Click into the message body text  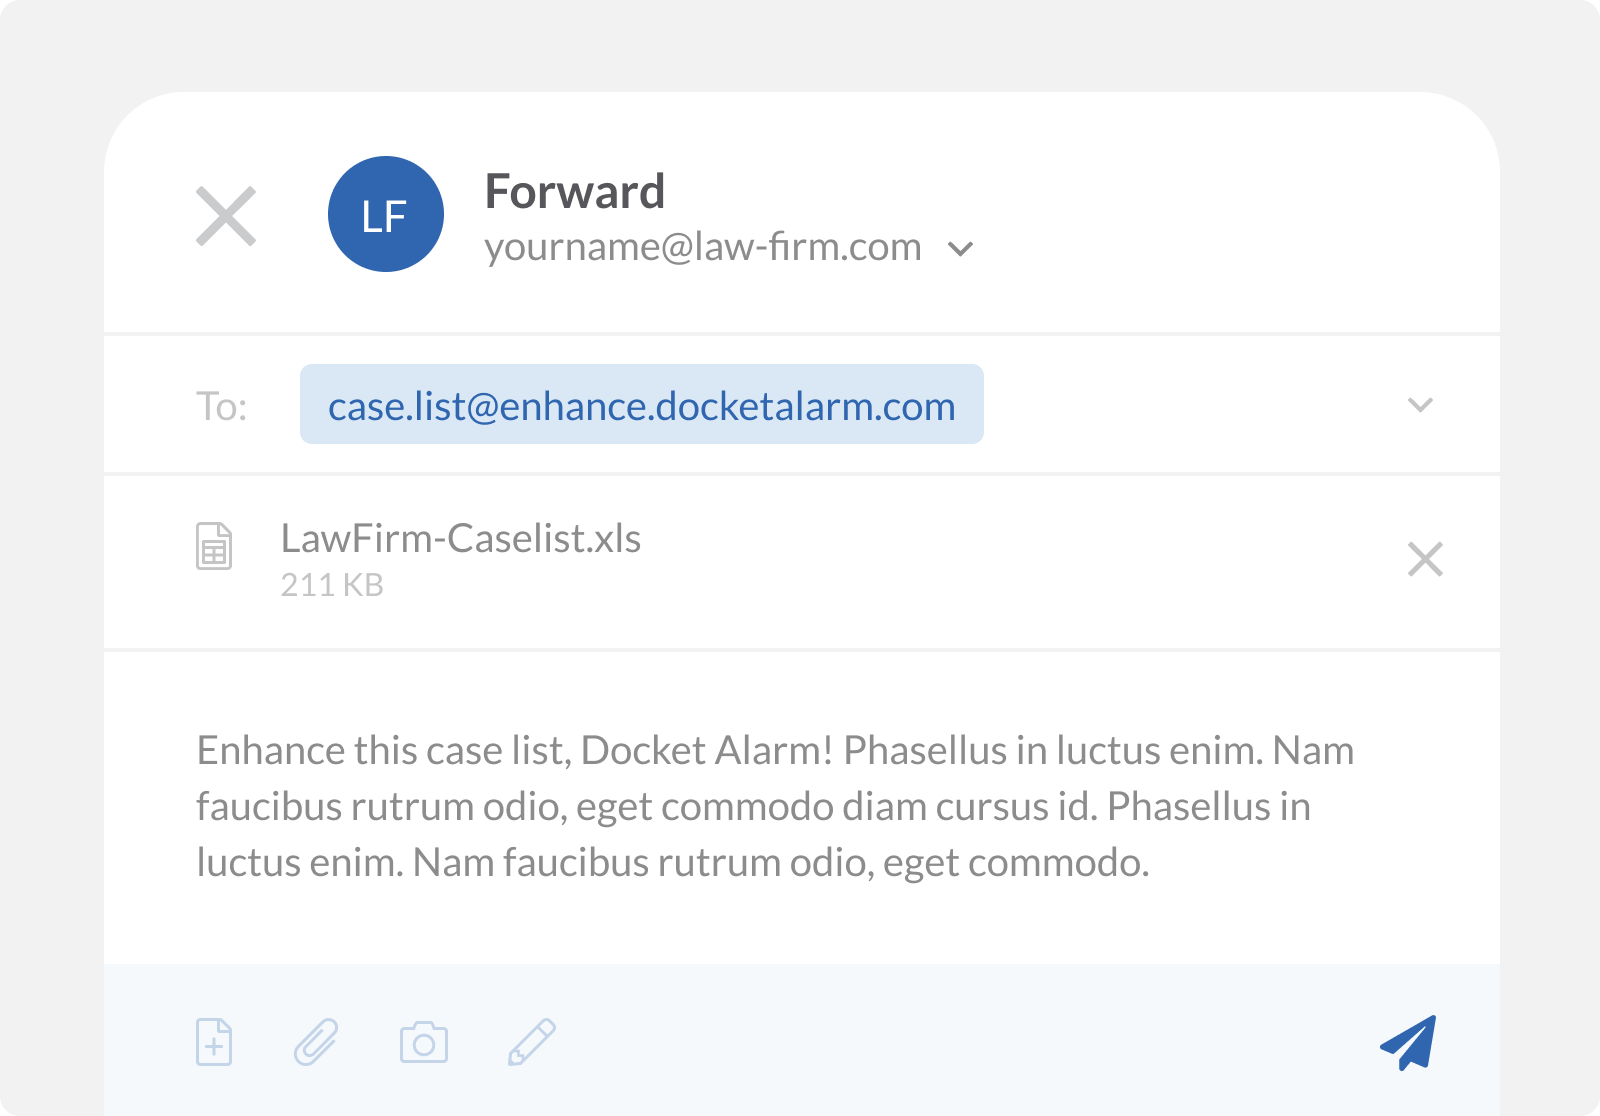(x=752, y=806)
